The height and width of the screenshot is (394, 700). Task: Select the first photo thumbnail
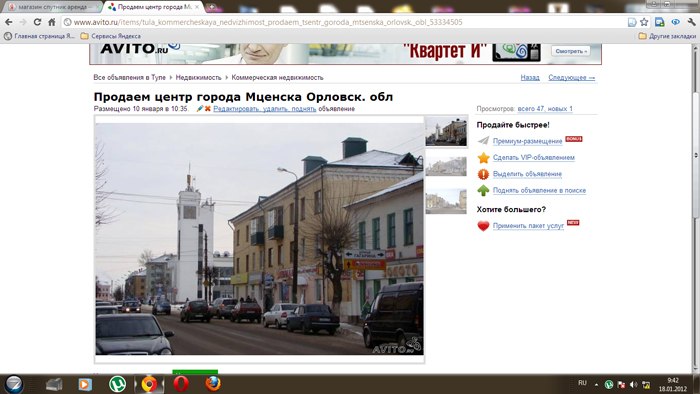[446, 131]
